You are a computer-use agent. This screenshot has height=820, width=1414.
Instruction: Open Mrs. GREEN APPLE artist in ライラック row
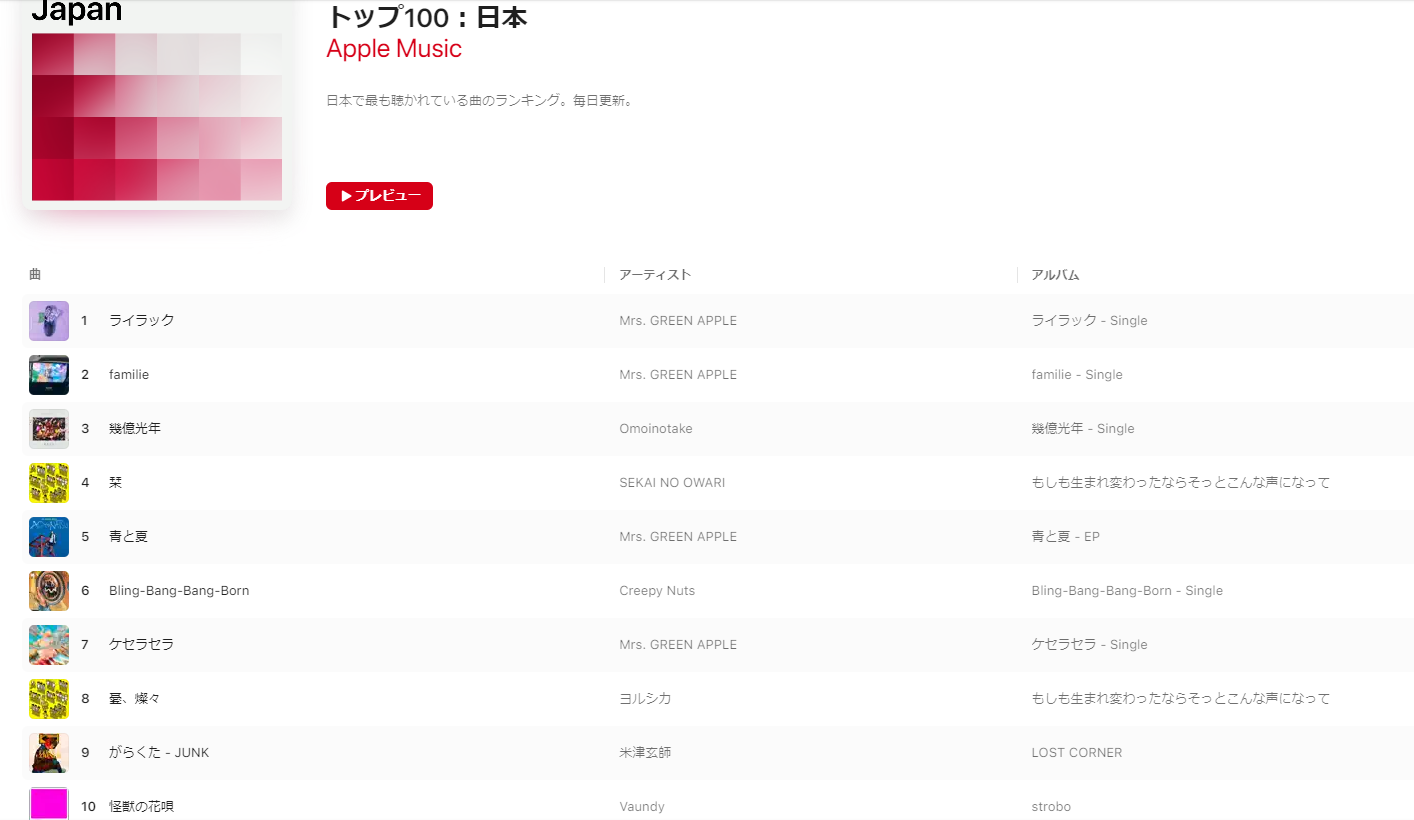coord(678,321)
